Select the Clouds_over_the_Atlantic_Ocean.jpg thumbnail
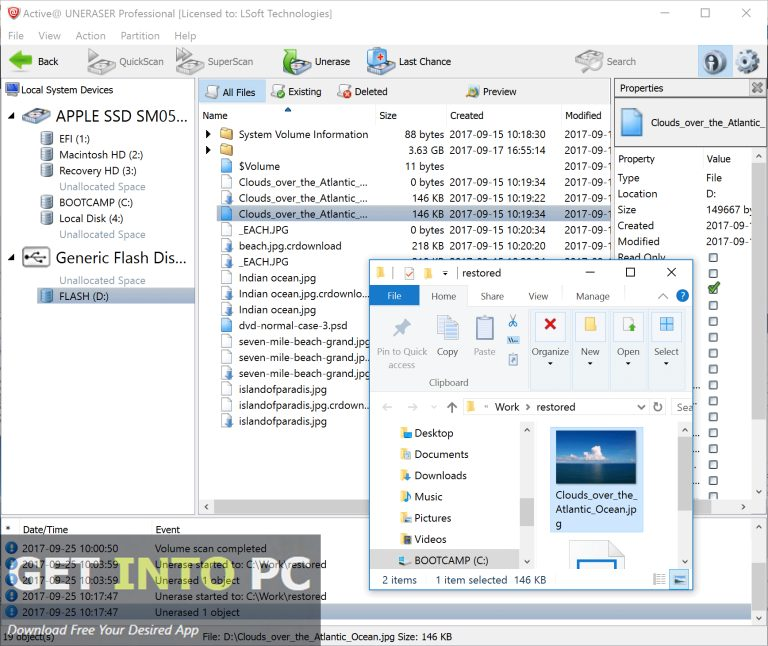The width and height of the screenshot is (768, 646). click(x=596, y=479)
